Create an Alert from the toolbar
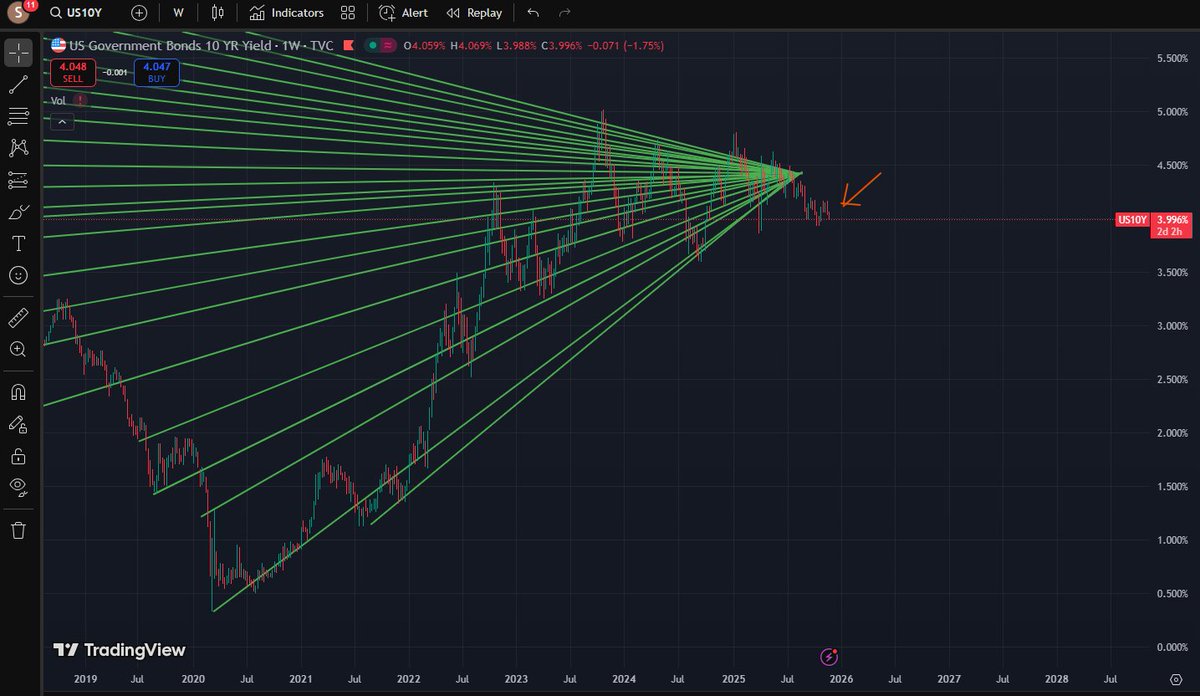Image resolution: width=1200 pixels, height=696 pixels. tap(403, 13)
